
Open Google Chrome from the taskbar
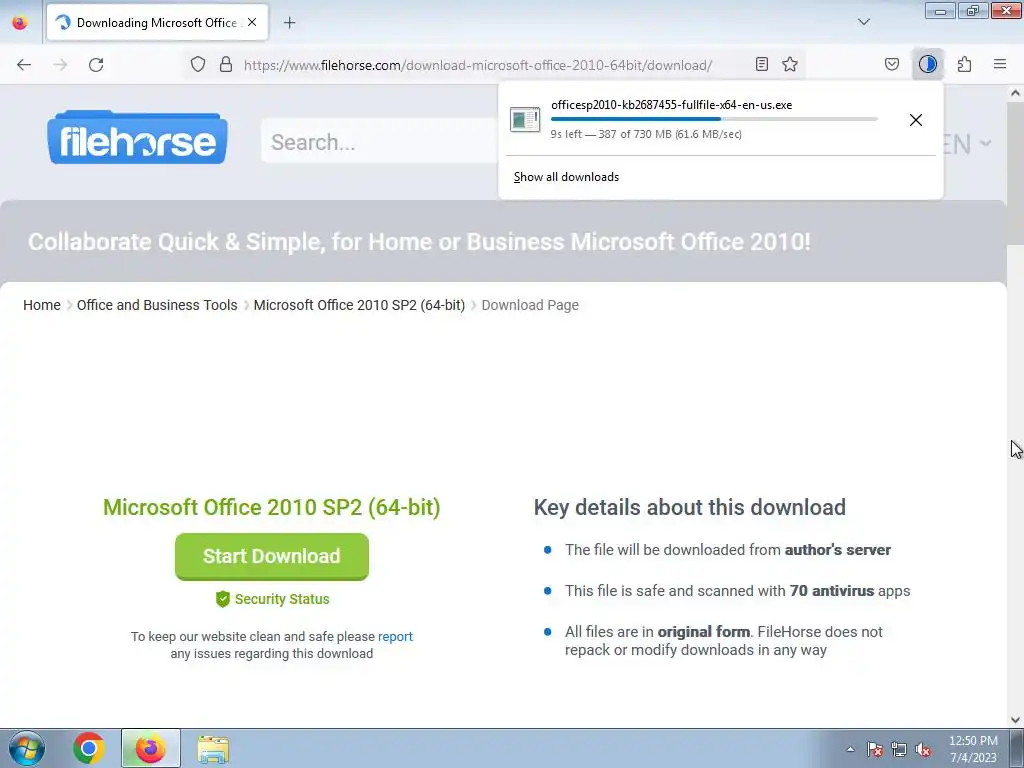click(89, 748)
